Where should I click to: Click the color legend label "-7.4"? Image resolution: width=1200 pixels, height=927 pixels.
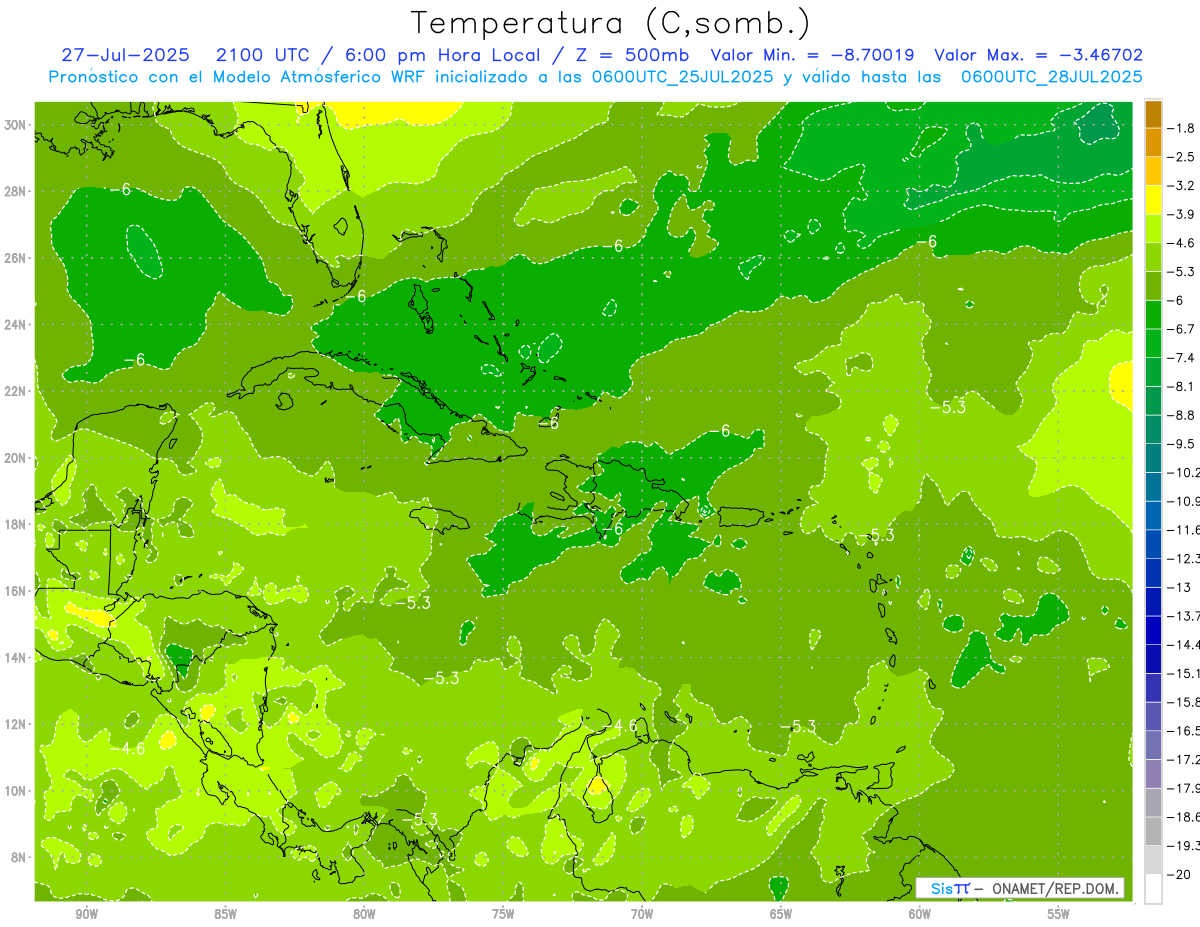pyautogui.click(x=1182, y=358)
